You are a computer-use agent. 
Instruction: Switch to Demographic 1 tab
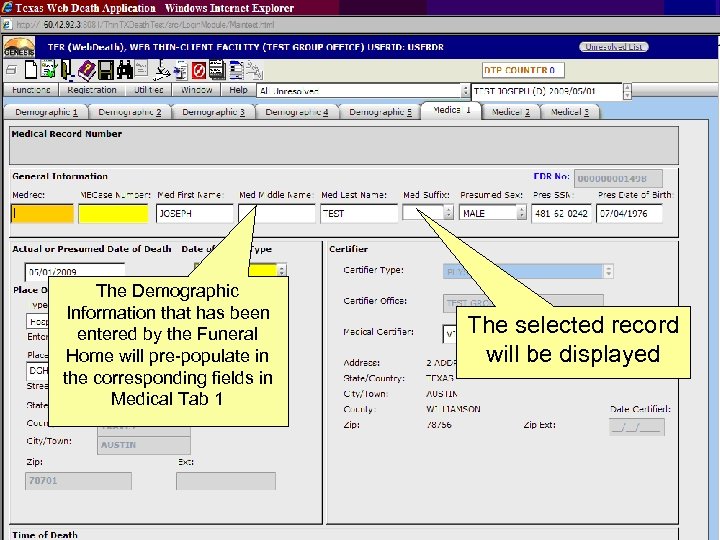pos(46,112)
